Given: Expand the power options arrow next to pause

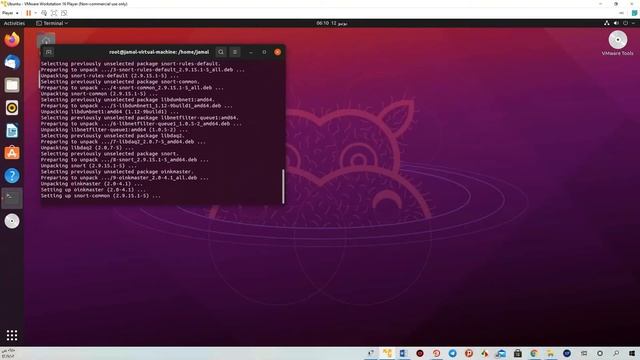Looking at the screenshot, I should pyautogui.click(x=36, y=13).
